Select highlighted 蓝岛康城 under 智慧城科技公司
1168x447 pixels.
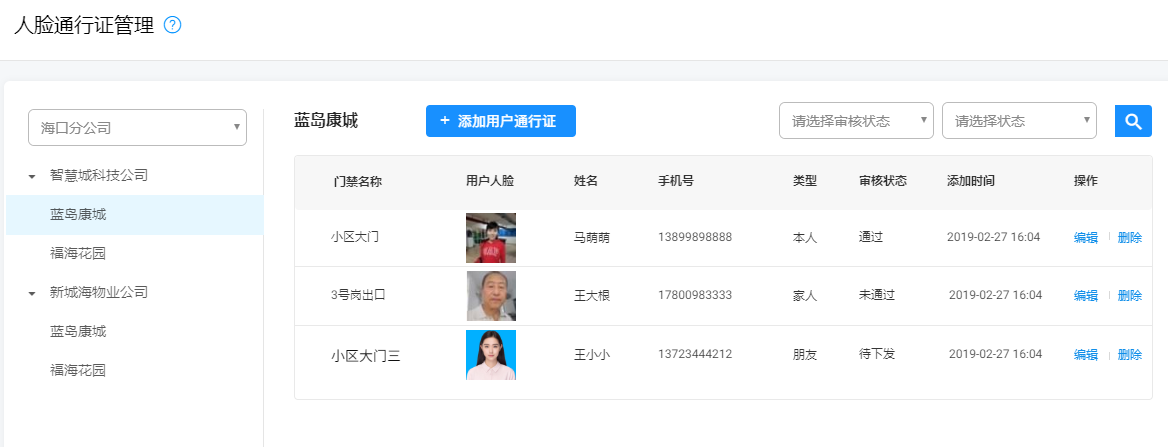78,214
